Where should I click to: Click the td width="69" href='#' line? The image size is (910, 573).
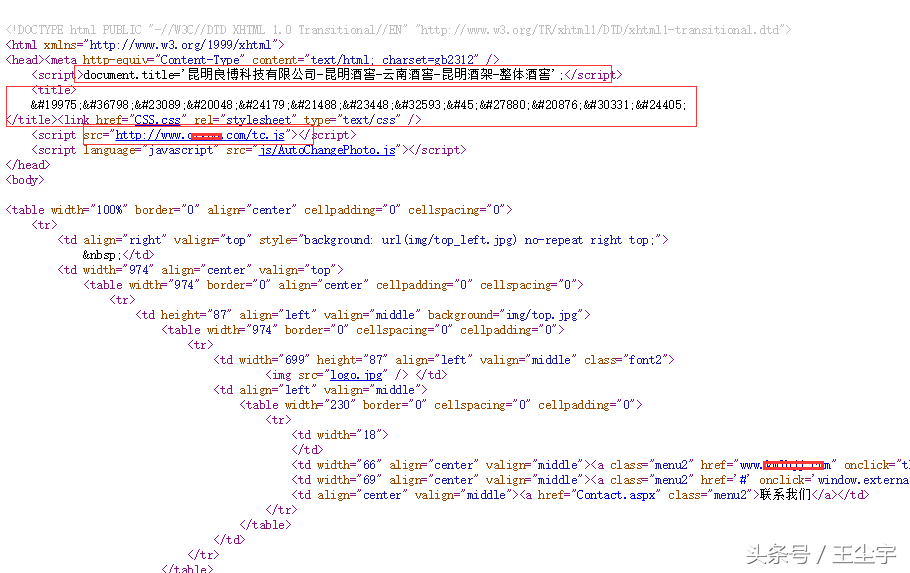coord(600,481)
